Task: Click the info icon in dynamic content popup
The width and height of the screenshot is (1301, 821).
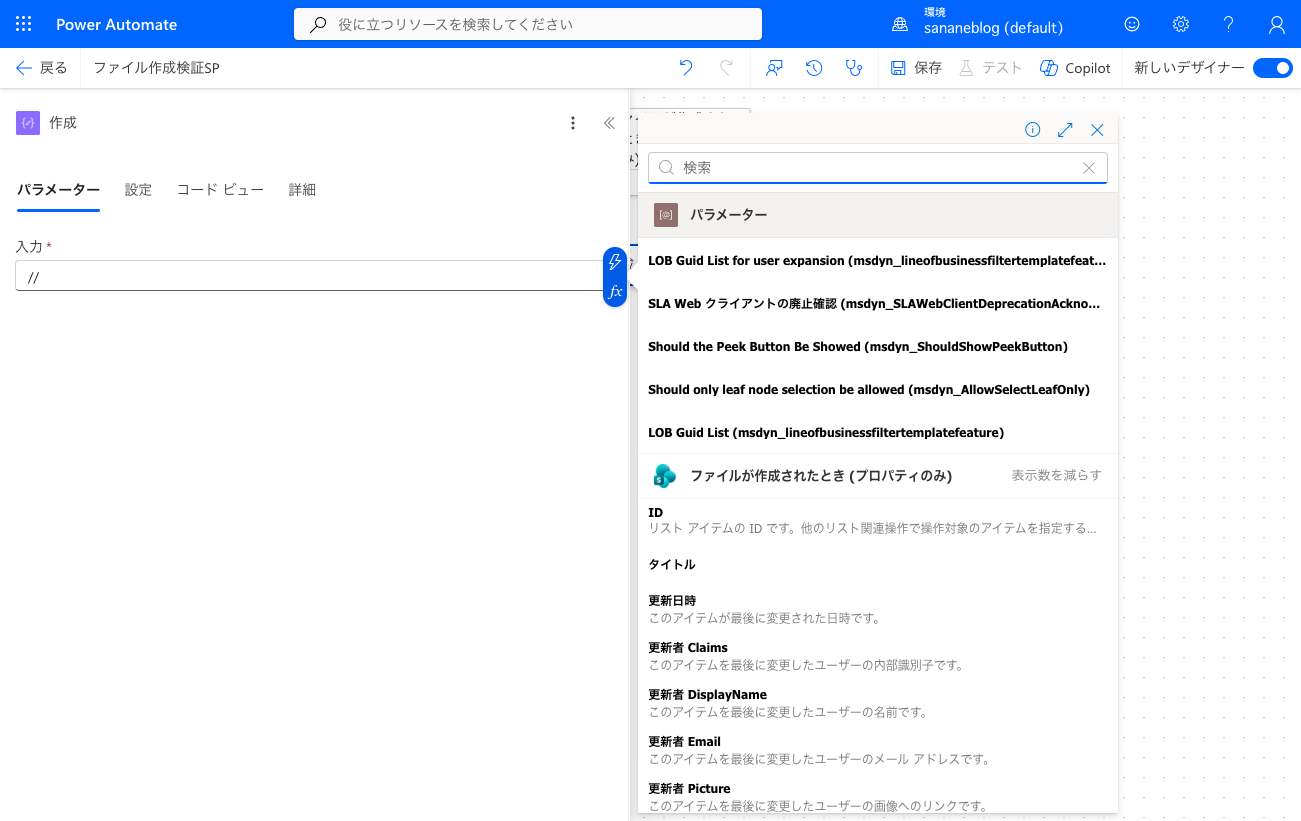Action: (x=1033, y=130)
